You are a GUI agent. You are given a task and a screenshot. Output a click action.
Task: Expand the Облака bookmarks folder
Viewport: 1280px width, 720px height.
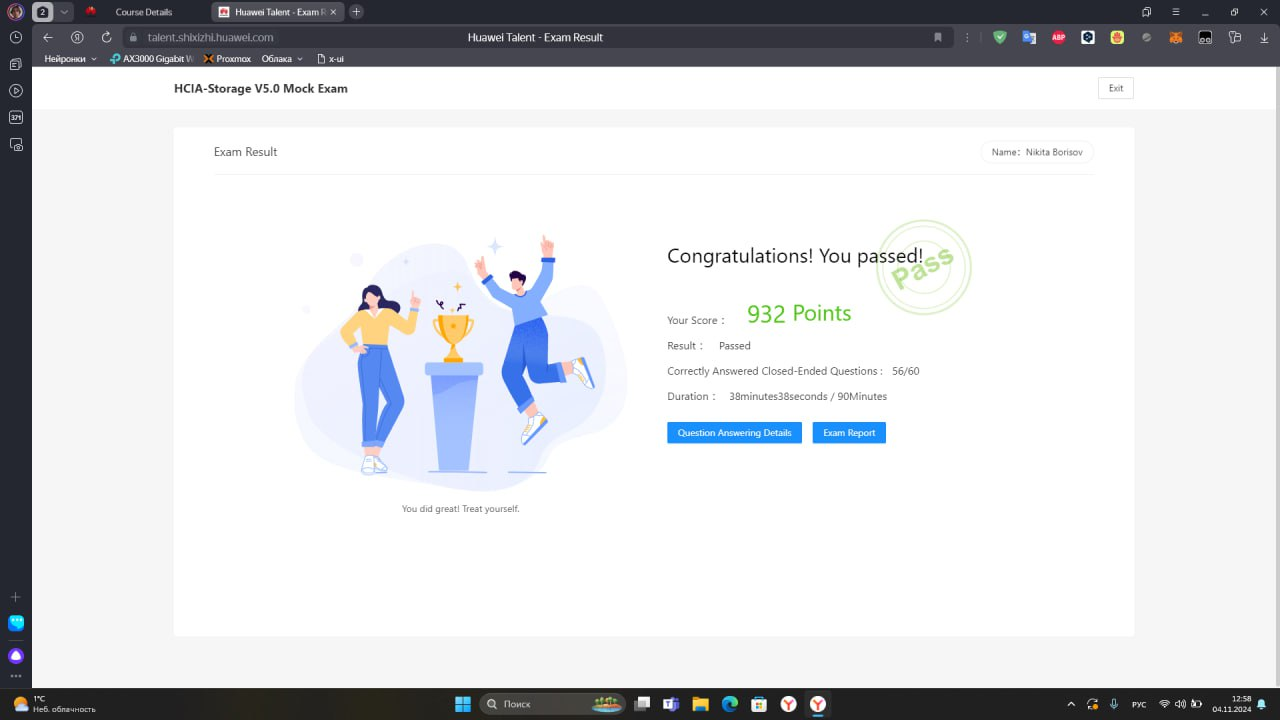tap(282, 59)
